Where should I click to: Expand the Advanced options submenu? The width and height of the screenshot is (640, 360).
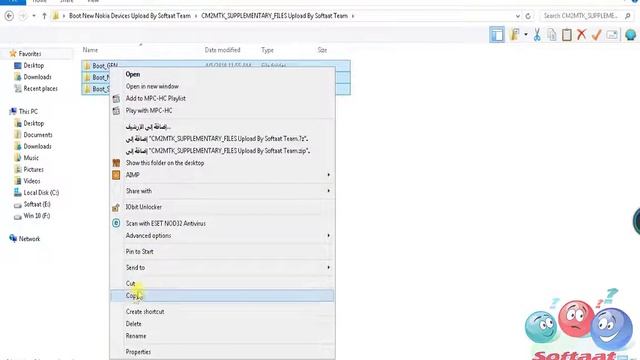[x=222, y=236]
